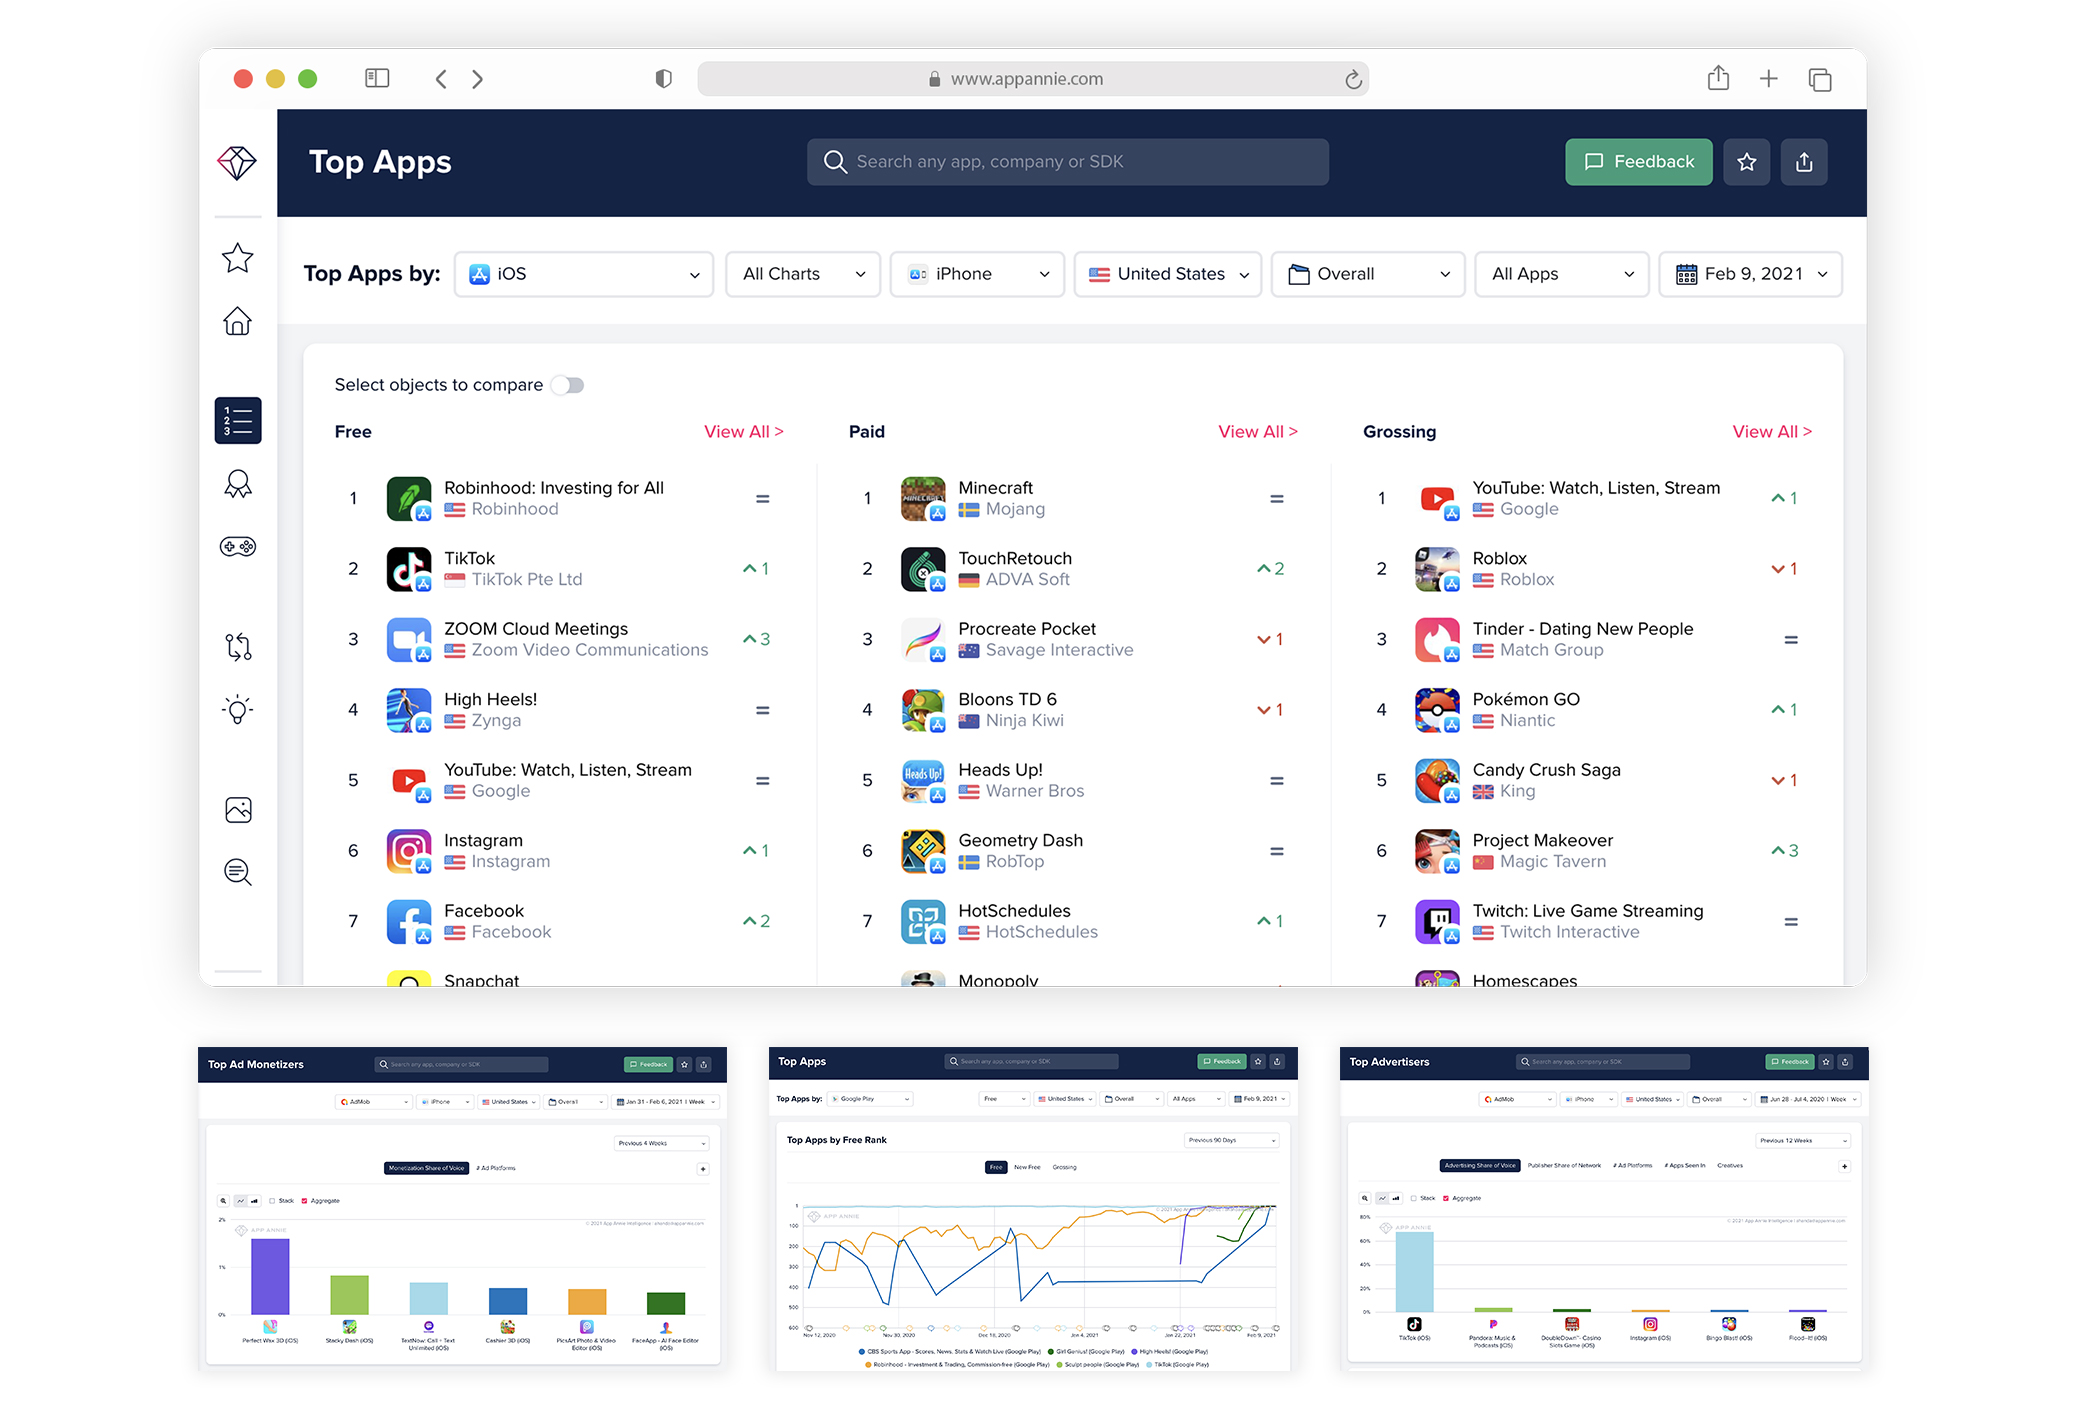Toggle the Select objects to compare switch
The image size is (2100, 1407).
tap(568, 385)
